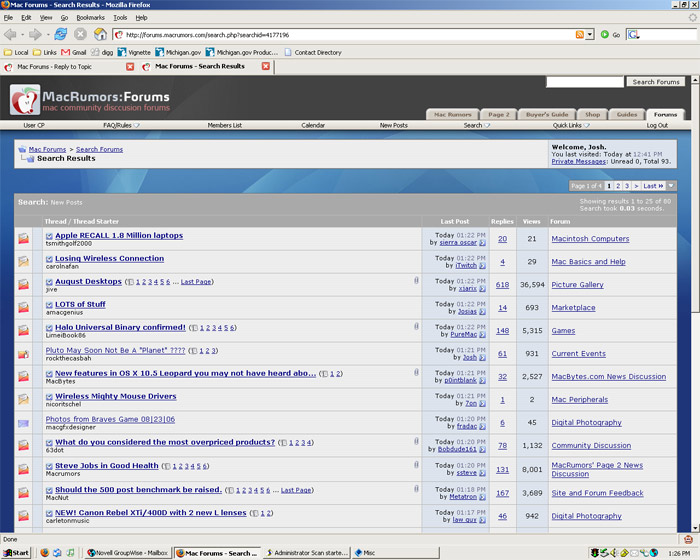Image resolution: width=700 pixels, height=560 pixels.
Task: Click the MacRumors apple logo
Action: tap(25, 100)
